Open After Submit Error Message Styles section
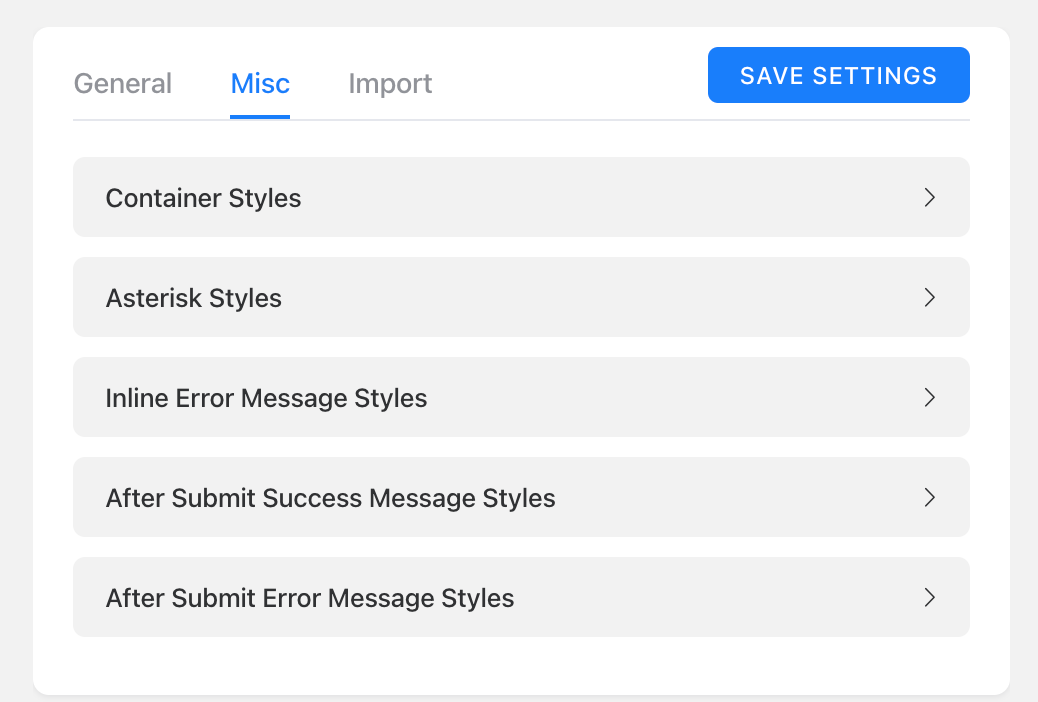 pos(521,597)
